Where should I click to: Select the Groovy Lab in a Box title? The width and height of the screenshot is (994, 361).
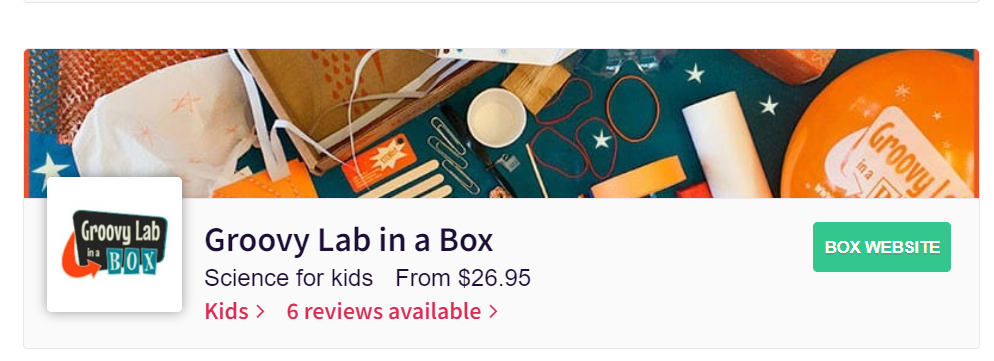tap(349, 240)
